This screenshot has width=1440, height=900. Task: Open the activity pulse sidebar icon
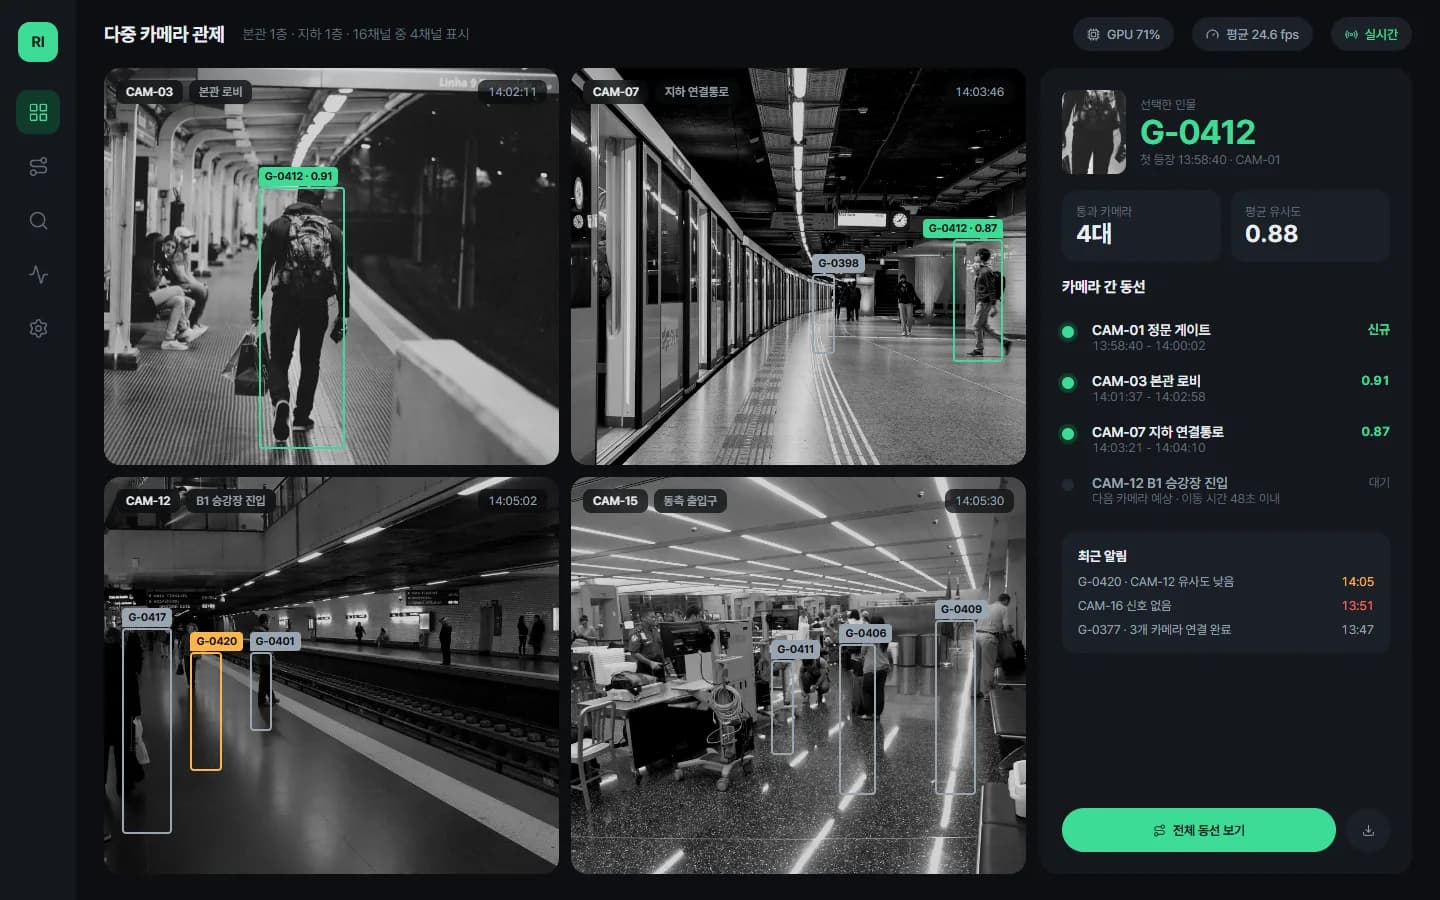[38, 274]
